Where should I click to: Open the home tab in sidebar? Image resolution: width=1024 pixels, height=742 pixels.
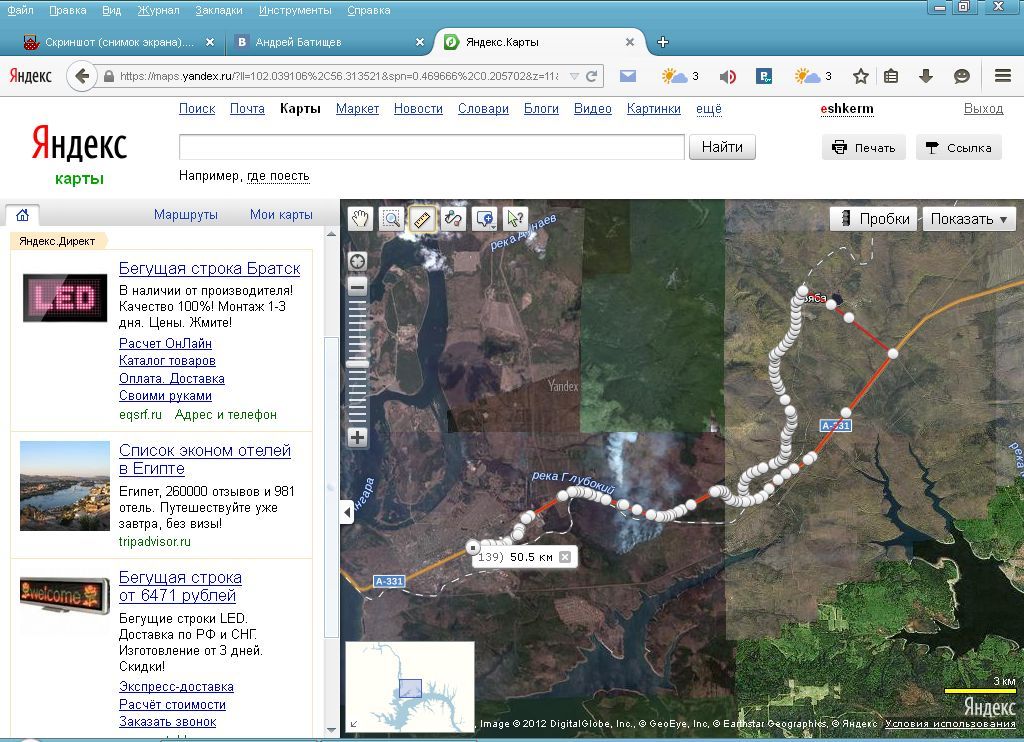23,214
